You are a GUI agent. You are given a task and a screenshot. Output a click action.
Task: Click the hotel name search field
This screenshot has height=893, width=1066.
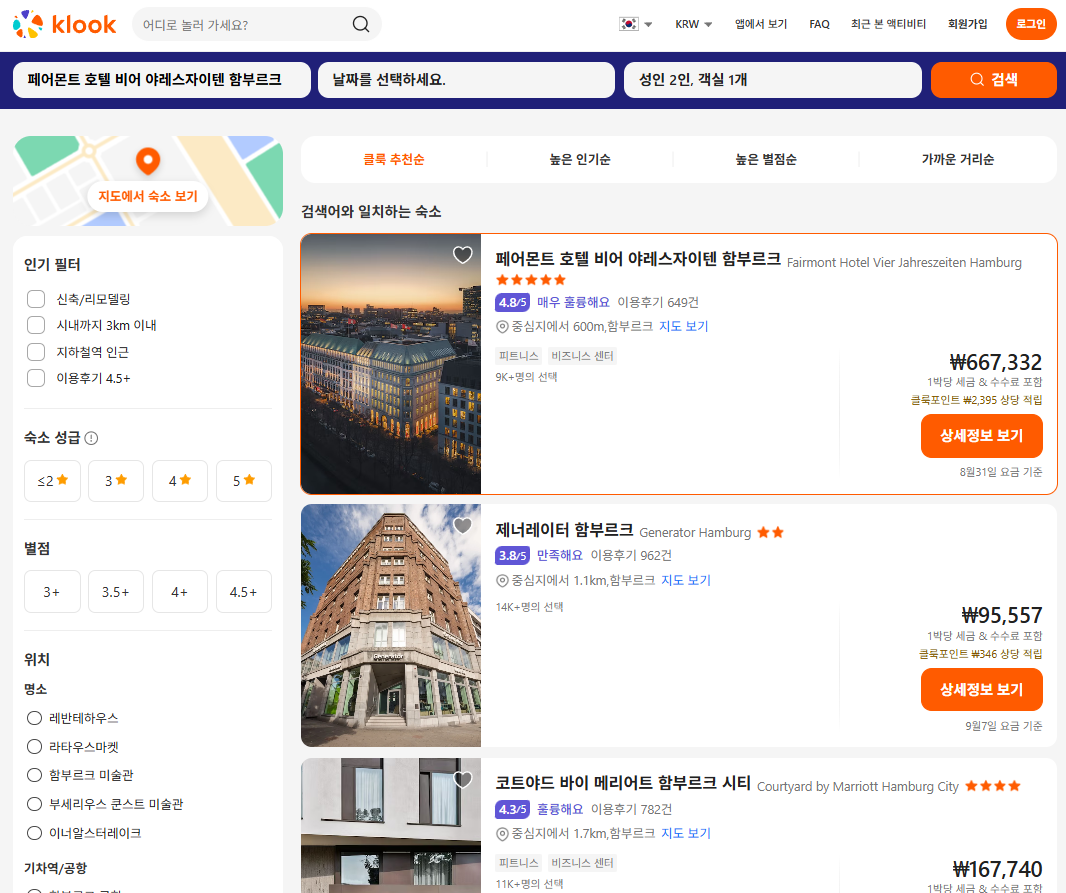pyautogui.click(x=162, y=80)
